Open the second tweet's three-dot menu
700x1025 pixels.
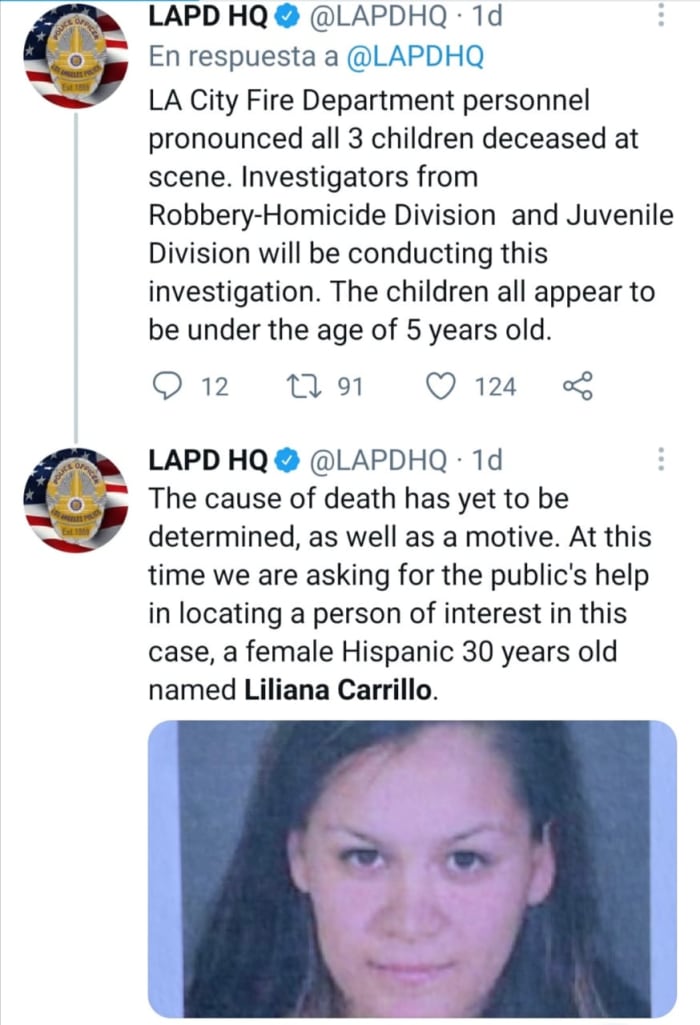pos(659,459)
